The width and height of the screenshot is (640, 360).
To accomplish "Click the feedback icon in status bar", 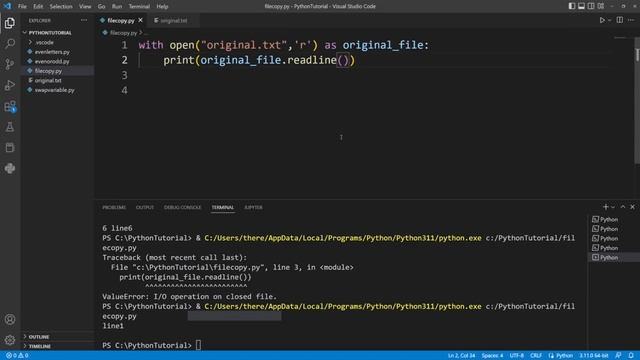I will (618, 356).
